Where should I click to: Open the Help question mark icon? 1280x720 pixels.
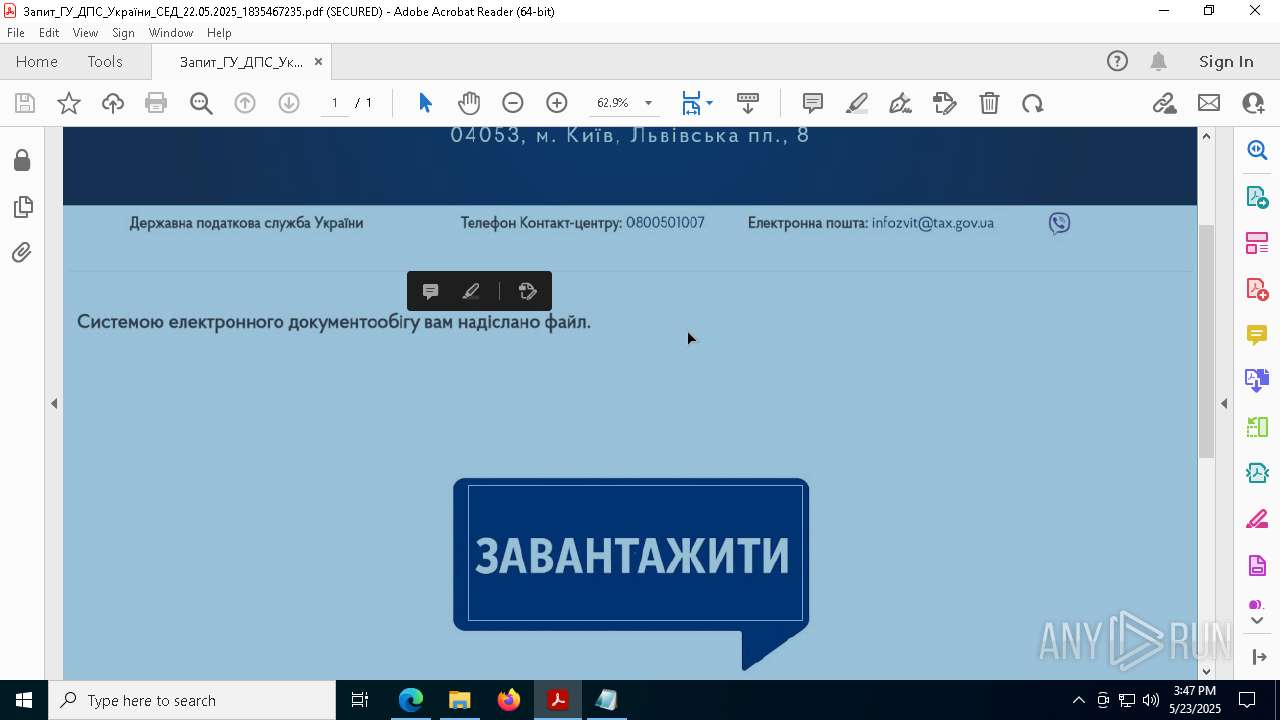pyautogui.click(x=1117, y=61)
